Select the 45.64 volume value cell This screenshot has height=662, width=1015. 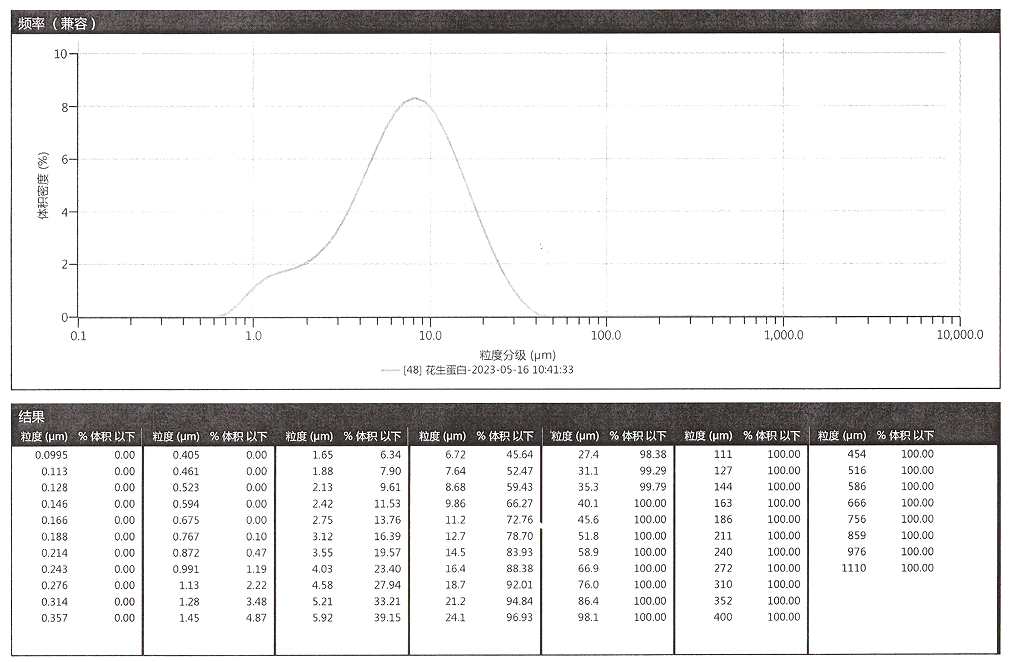point(519,454)
